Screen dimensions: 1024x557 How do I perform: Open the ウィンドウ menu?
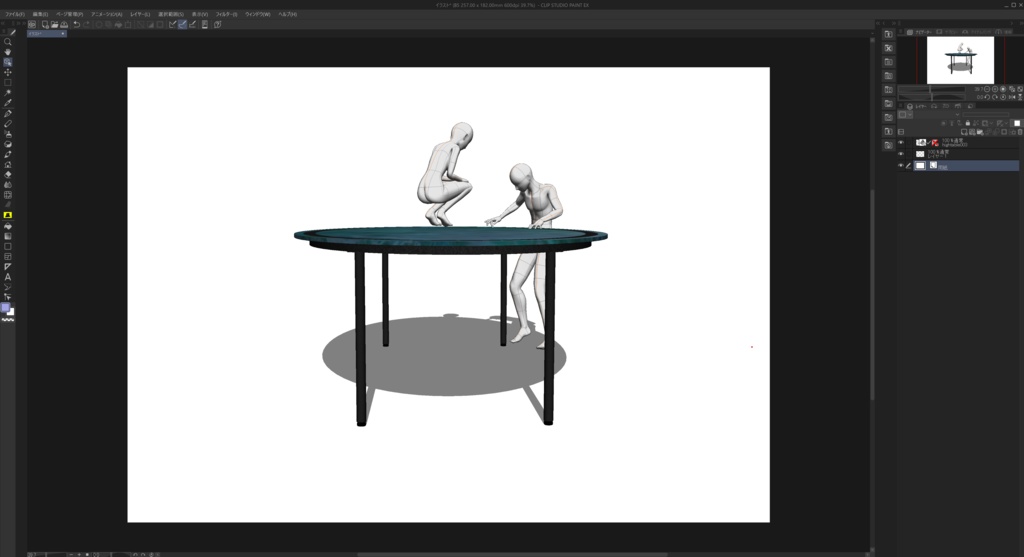click(x=257, y=14)
